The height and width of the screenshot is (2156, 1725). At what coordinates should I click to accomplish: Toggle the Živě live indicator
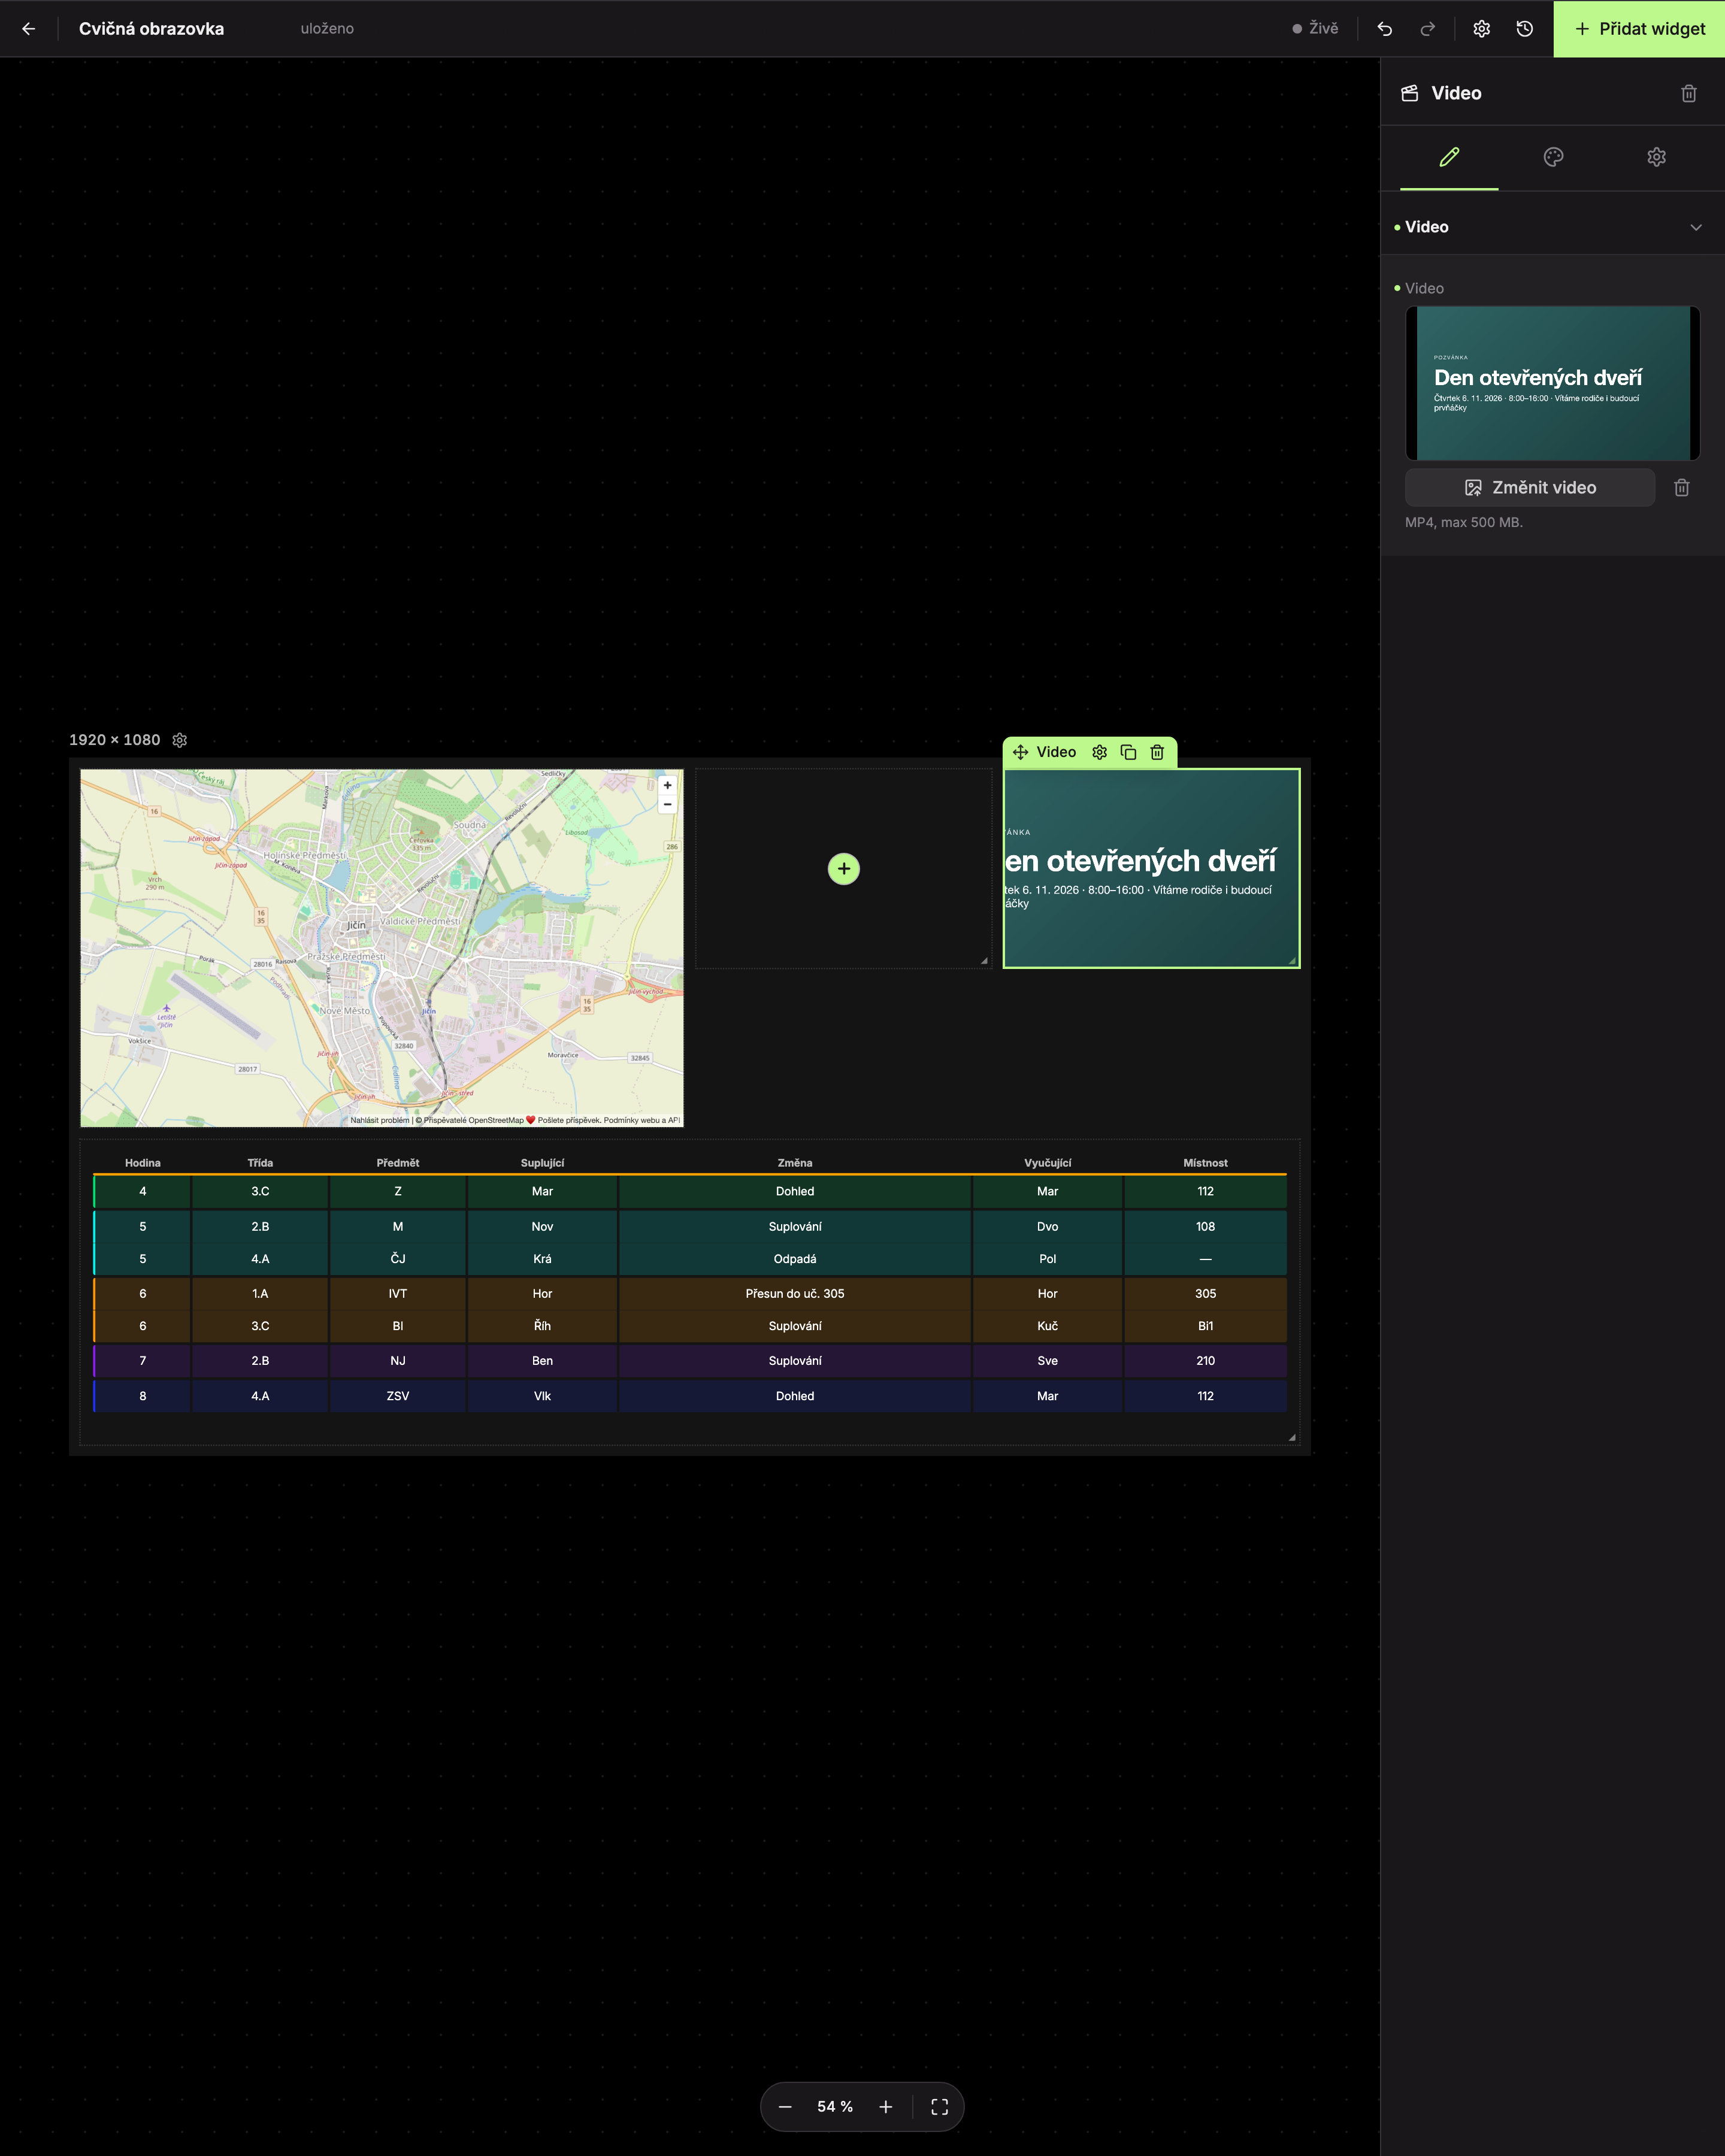pyautogui.click(x=1314, y=29)
